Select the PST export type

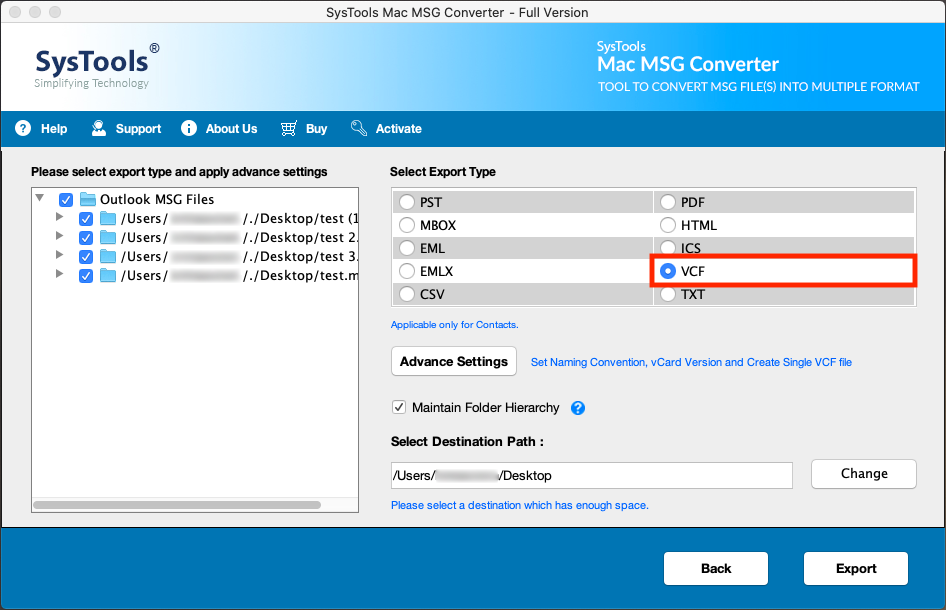(407, 202)
